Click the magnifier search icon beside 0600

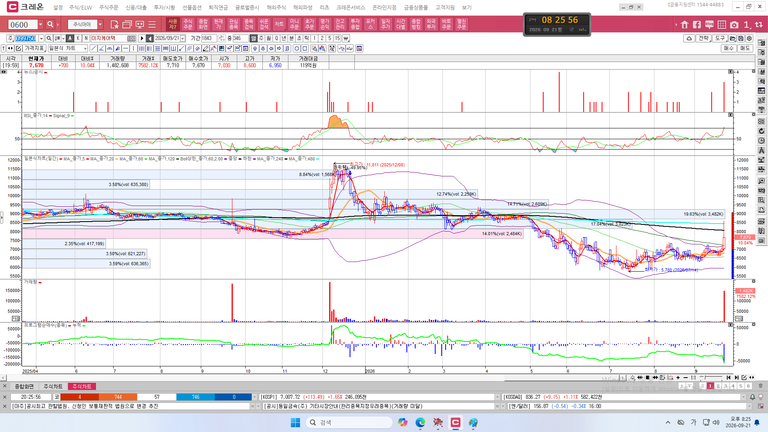[x=50, y=24]
